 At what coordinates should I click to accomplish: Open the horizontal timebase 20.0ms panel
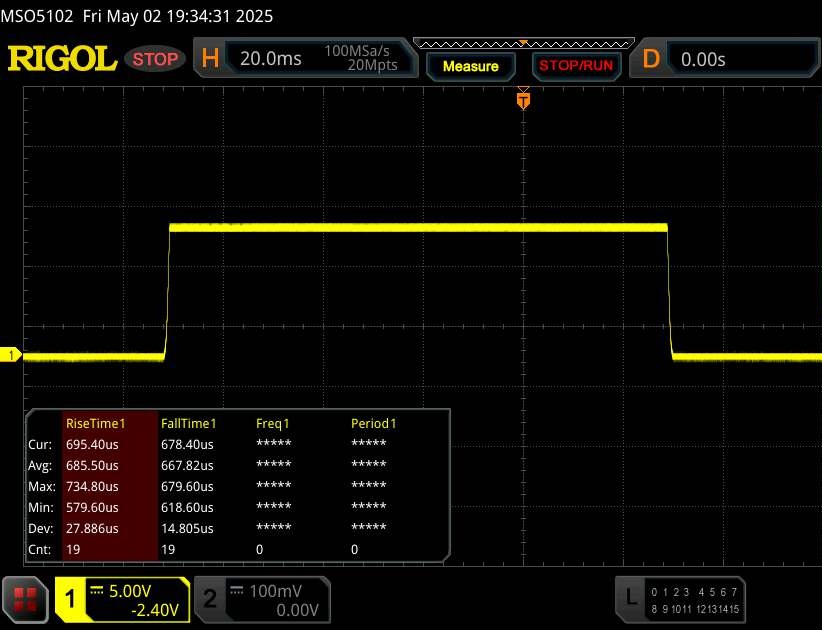306,58
